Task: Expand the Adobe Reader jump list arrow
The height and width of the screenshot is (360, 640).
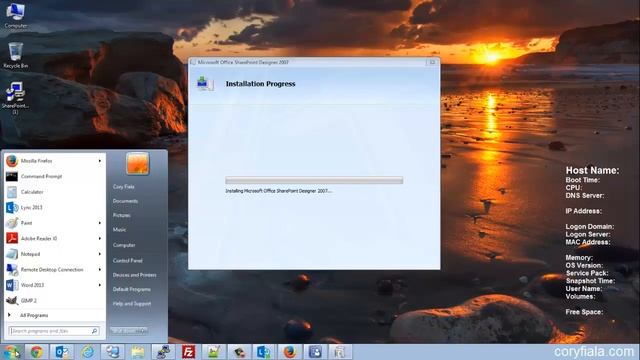Action: (100, 238)
